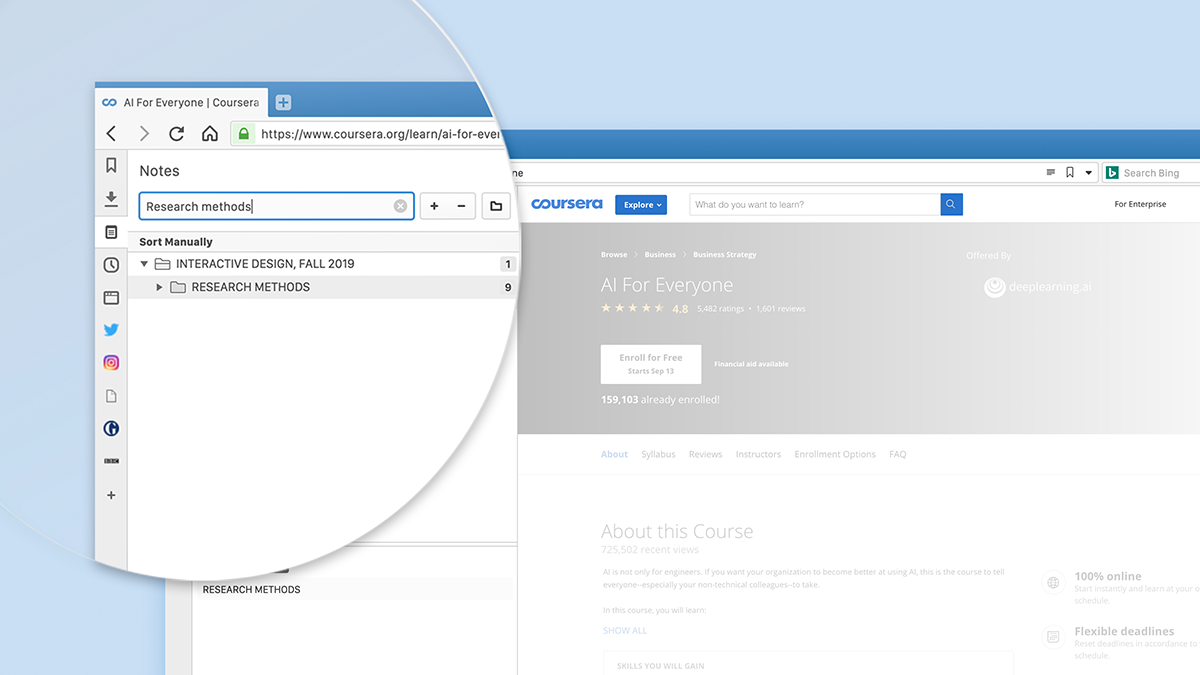This screenshot has height=675, width=1200.
Task: Click the What do you want to learn box
Action: coord(815,204)
